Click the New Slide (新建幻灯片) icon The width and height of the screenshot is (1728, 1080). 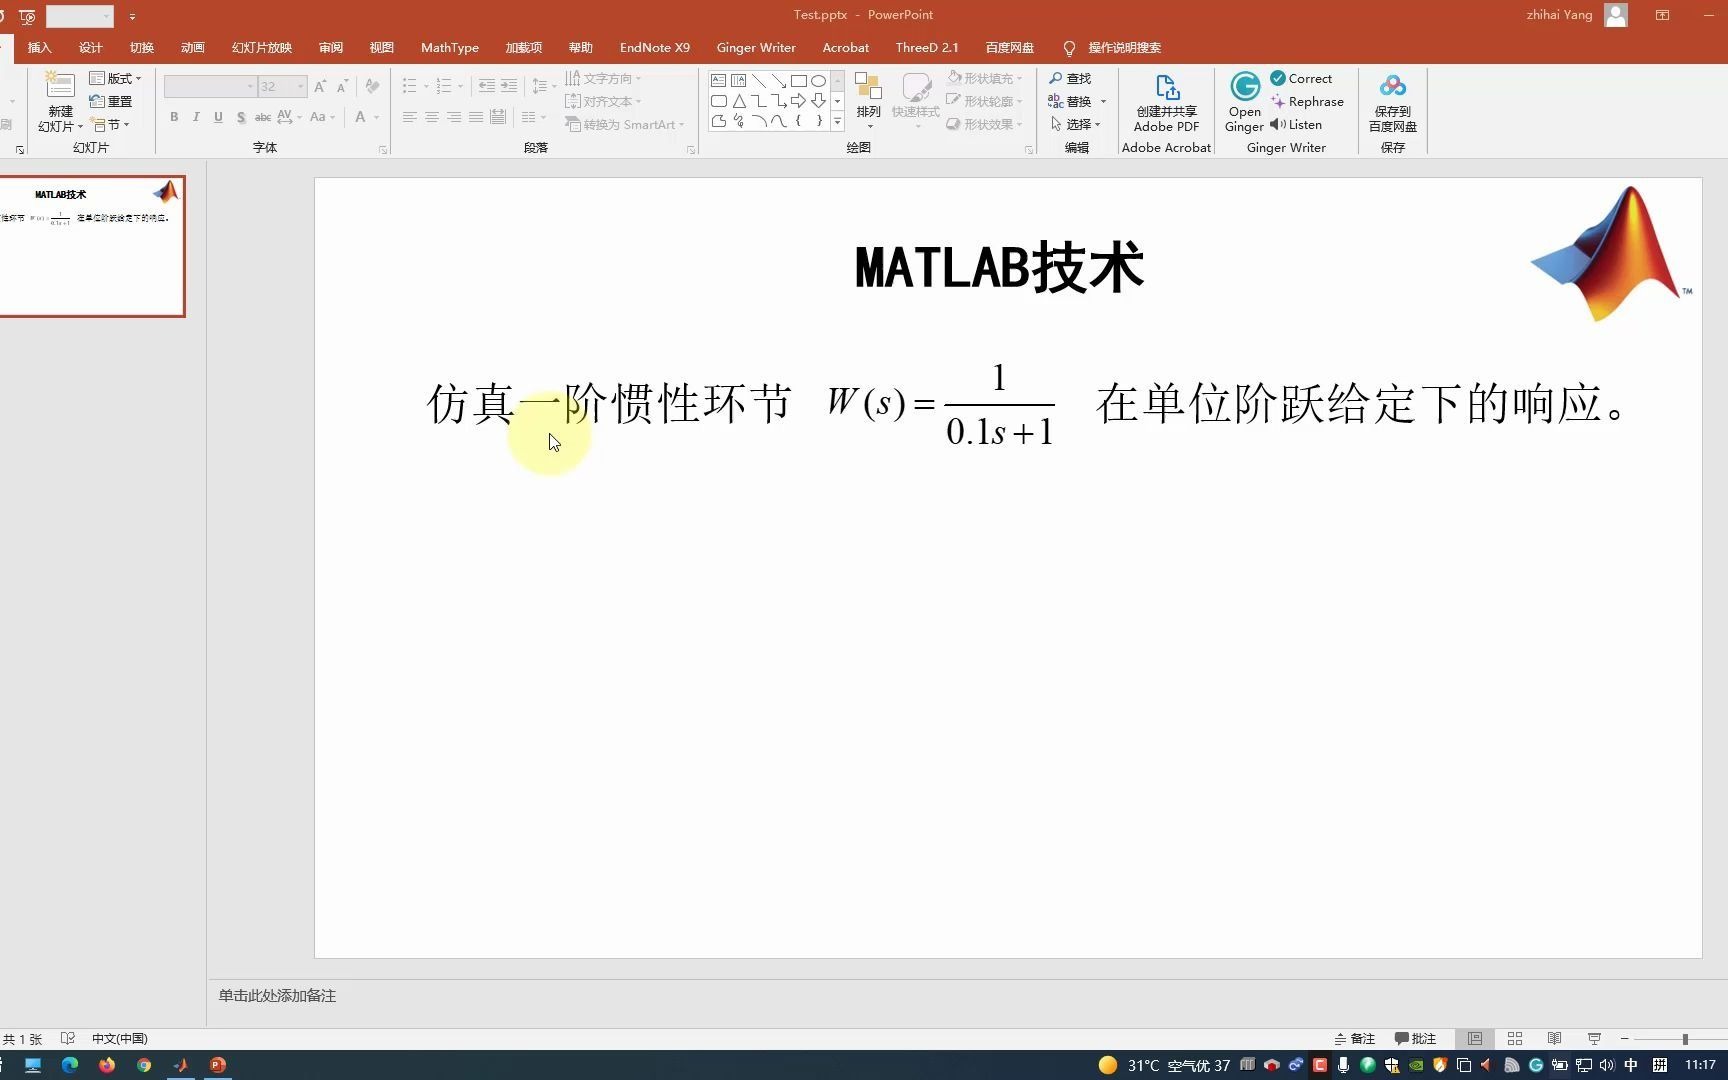click(59, 86)
